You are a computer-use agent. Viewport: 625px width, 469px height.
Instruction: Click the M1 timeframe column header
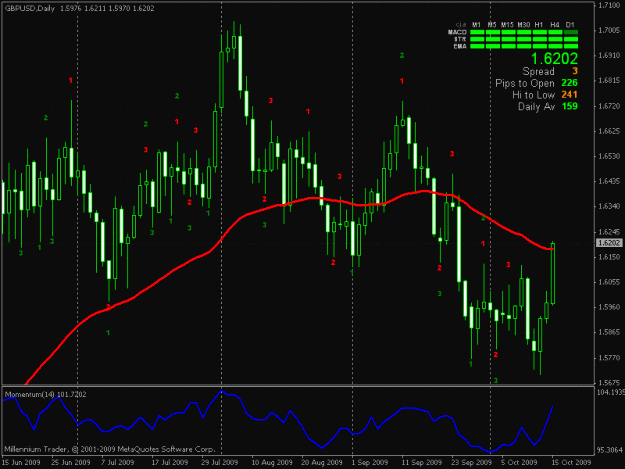pos(476,25)
